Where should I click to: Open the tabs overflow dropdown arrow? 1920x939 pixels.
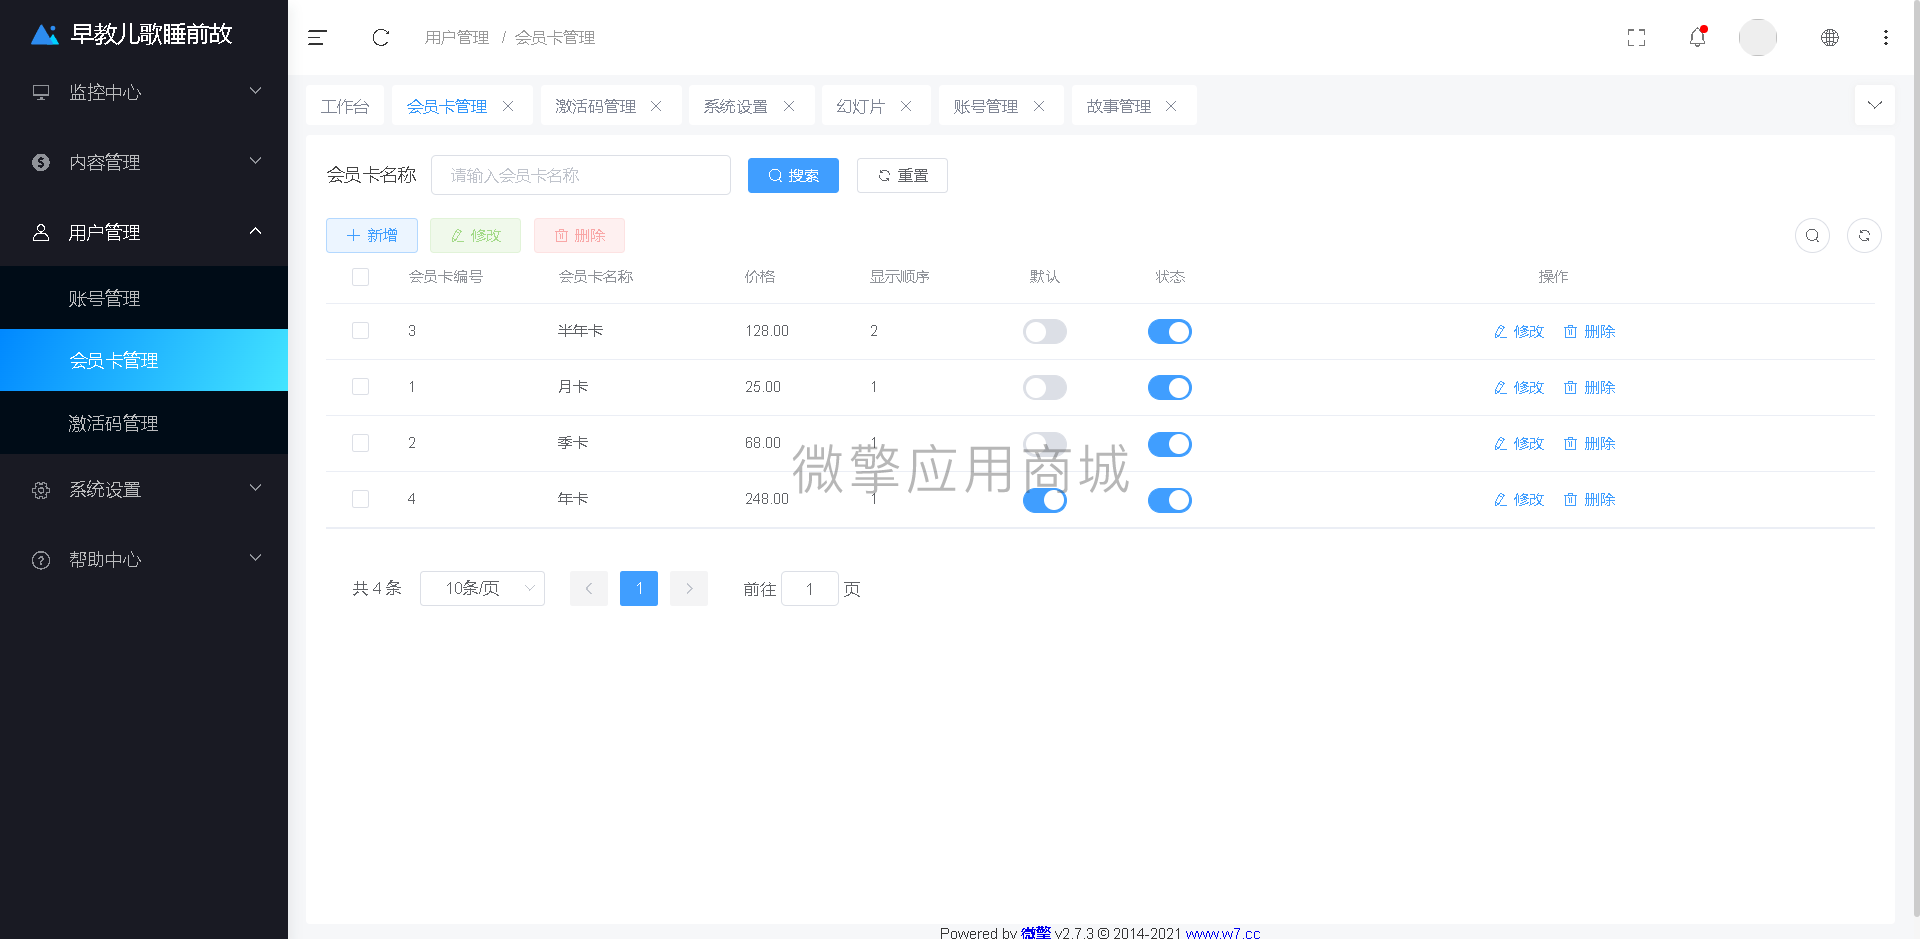[1874, 105]
